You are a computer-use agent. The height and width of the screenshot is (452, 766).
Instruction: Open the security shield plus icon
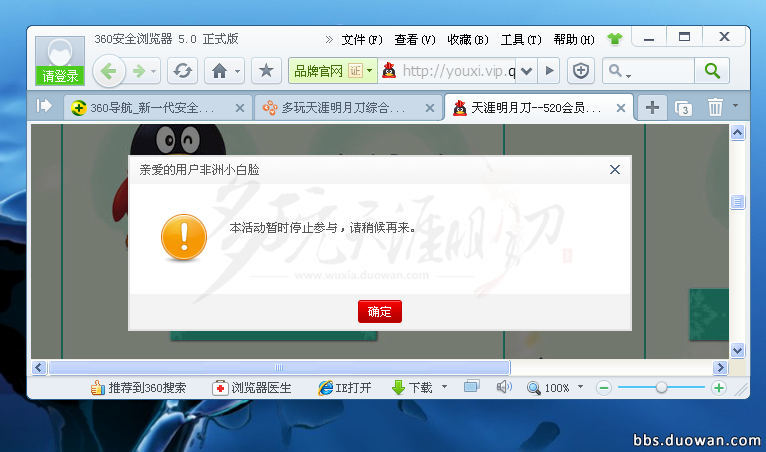[580, 71]
